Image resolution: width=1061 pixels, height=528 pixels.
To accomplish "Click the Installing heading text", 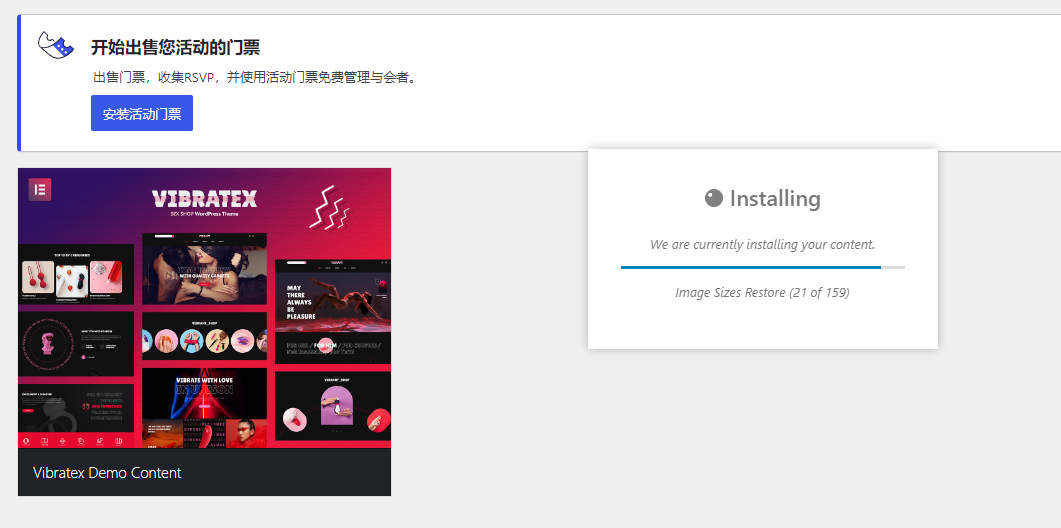I will (x=775, y=198).
